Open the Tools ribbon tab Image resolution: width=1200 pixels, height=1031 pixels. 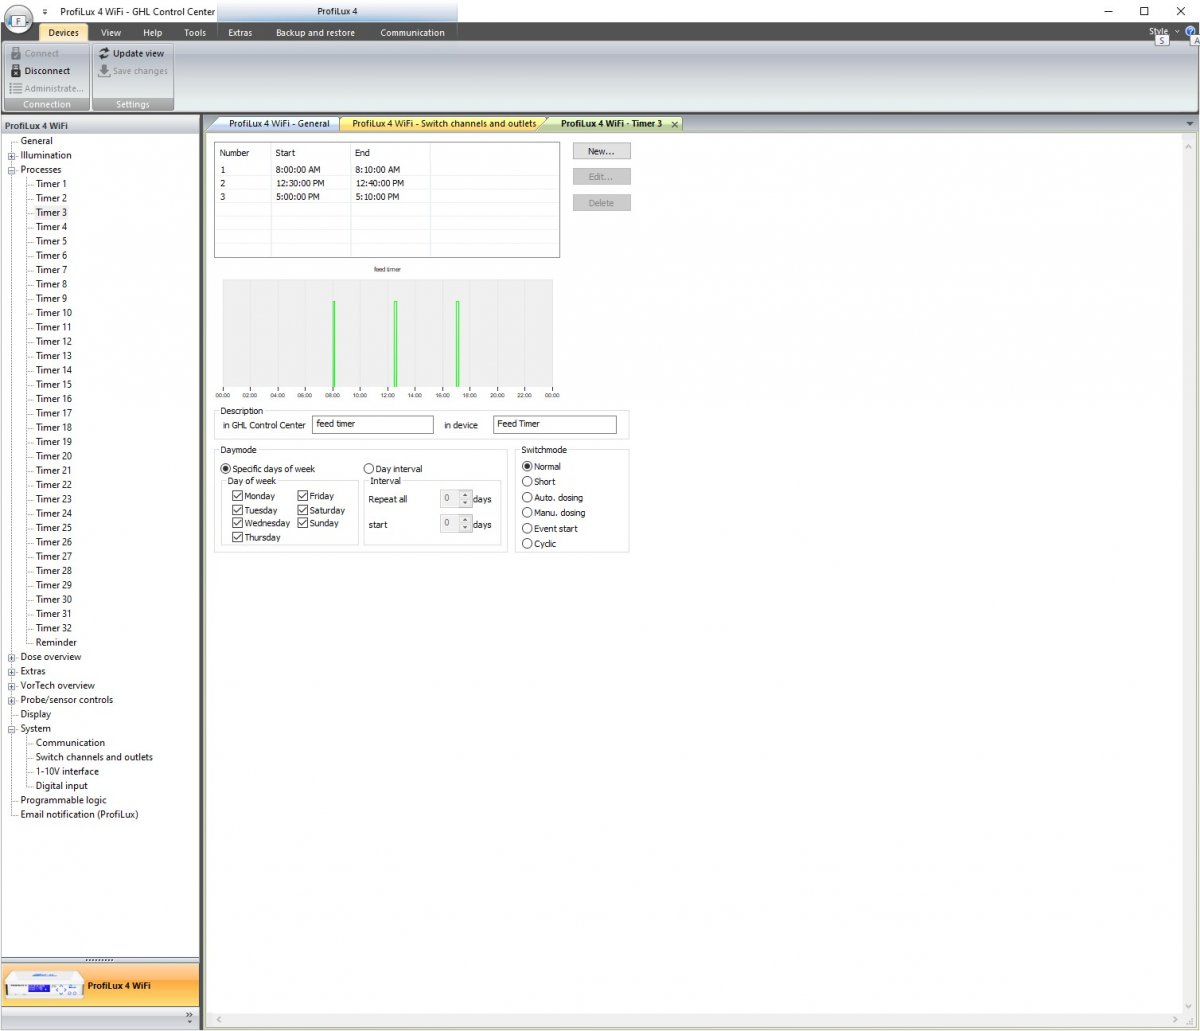[195, 32]
